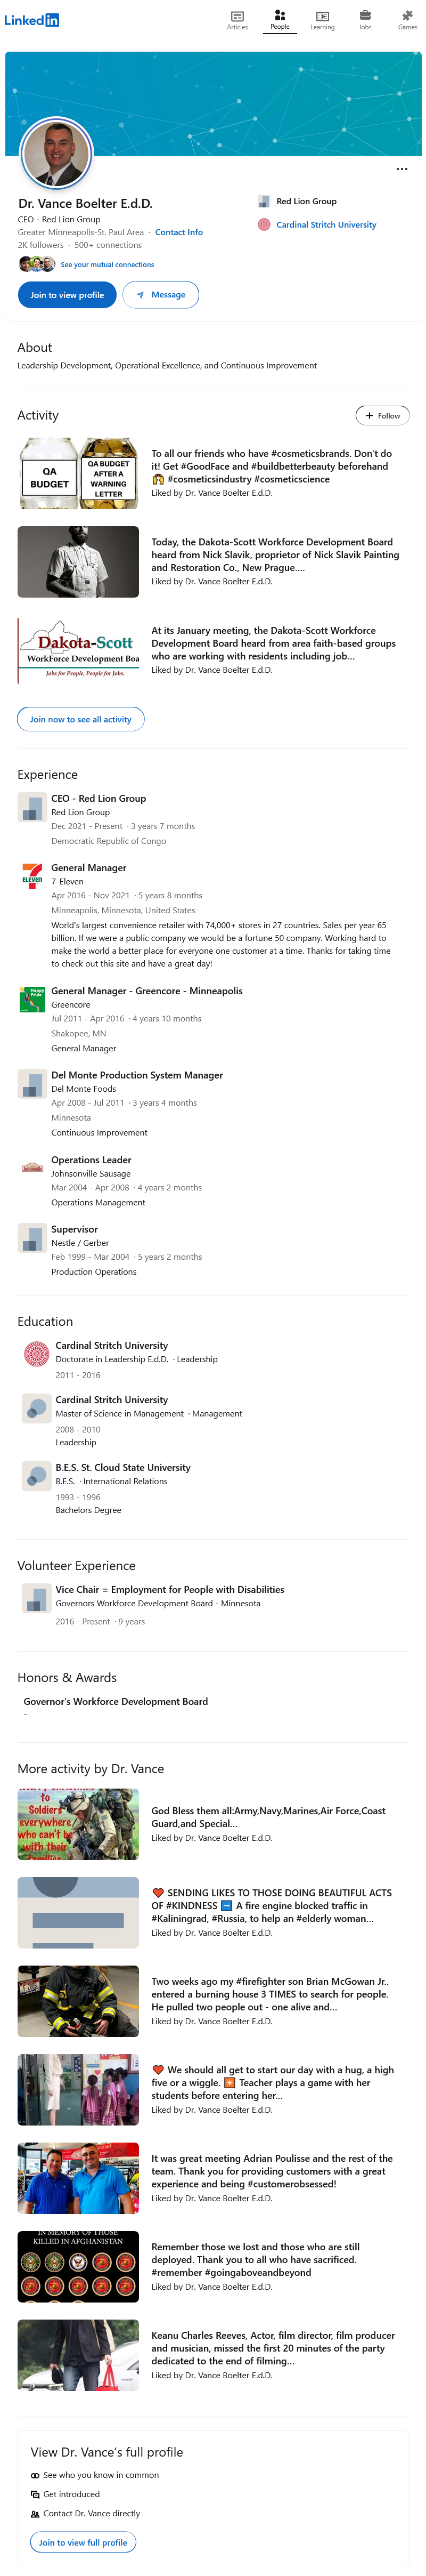Follow Dr. Vance's activity
426x2576 pixels.
383,415
